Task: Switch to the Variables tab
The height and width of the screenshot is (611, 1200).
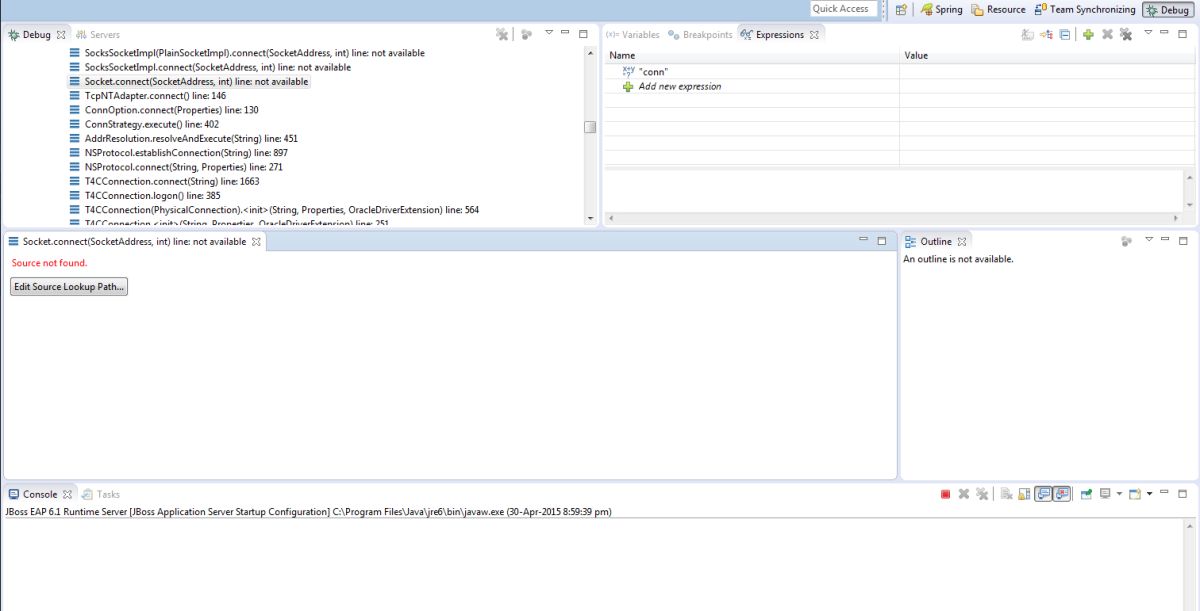Action: pos(633,34)
